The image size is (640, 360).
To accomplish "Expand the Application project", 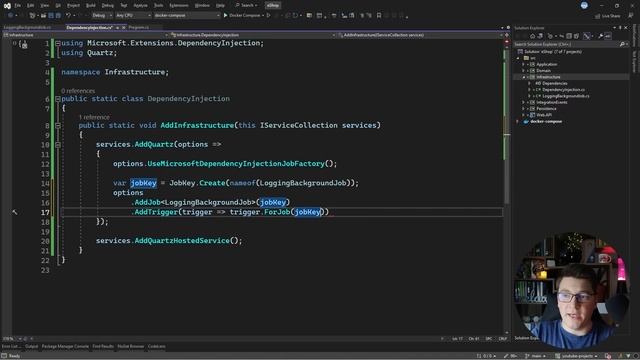I will pos(524,64).
